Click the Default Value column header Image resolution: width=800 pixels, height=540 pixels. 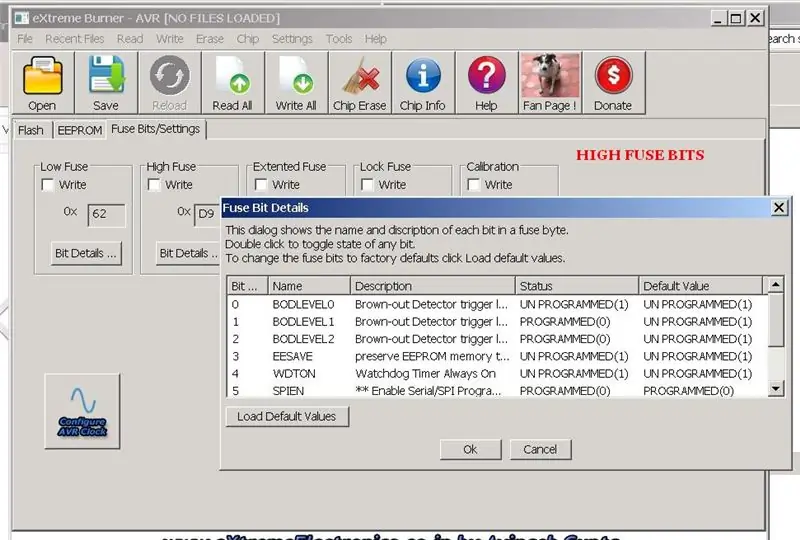[x=701, y=286]
